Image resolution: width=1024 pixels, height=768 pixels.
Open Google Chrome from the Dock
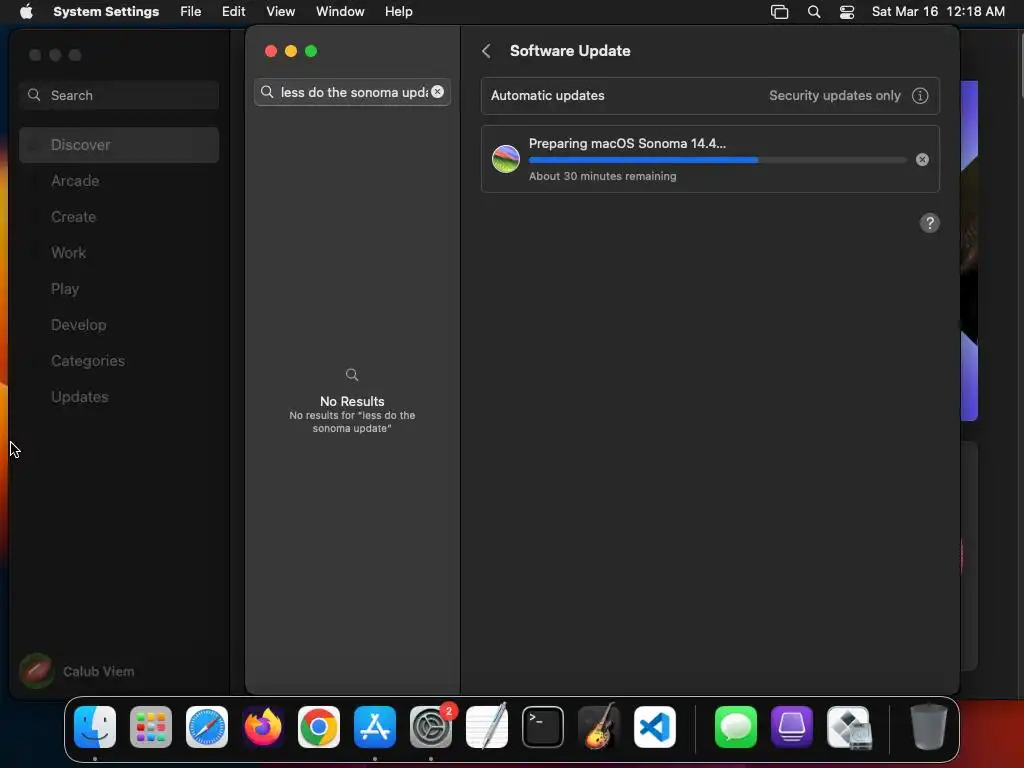[x=319, y=727]
